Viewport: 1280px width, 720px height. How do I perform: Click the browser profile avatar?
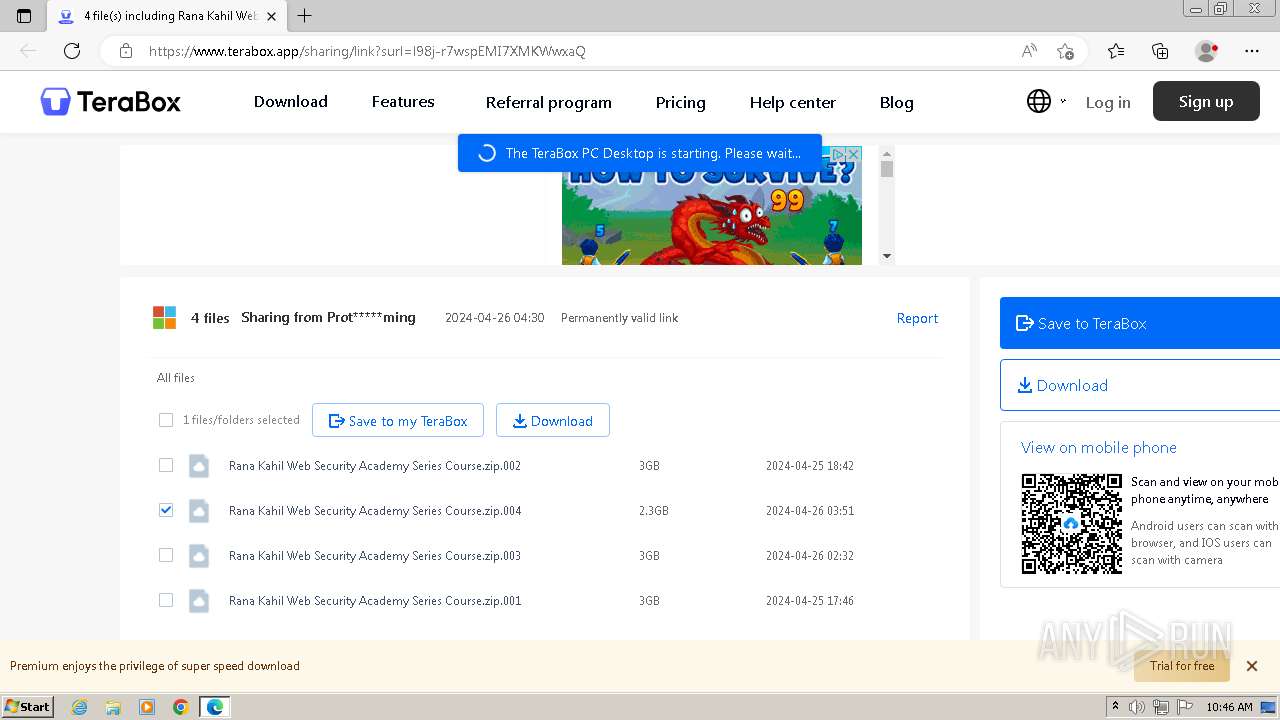[1207, 51]
